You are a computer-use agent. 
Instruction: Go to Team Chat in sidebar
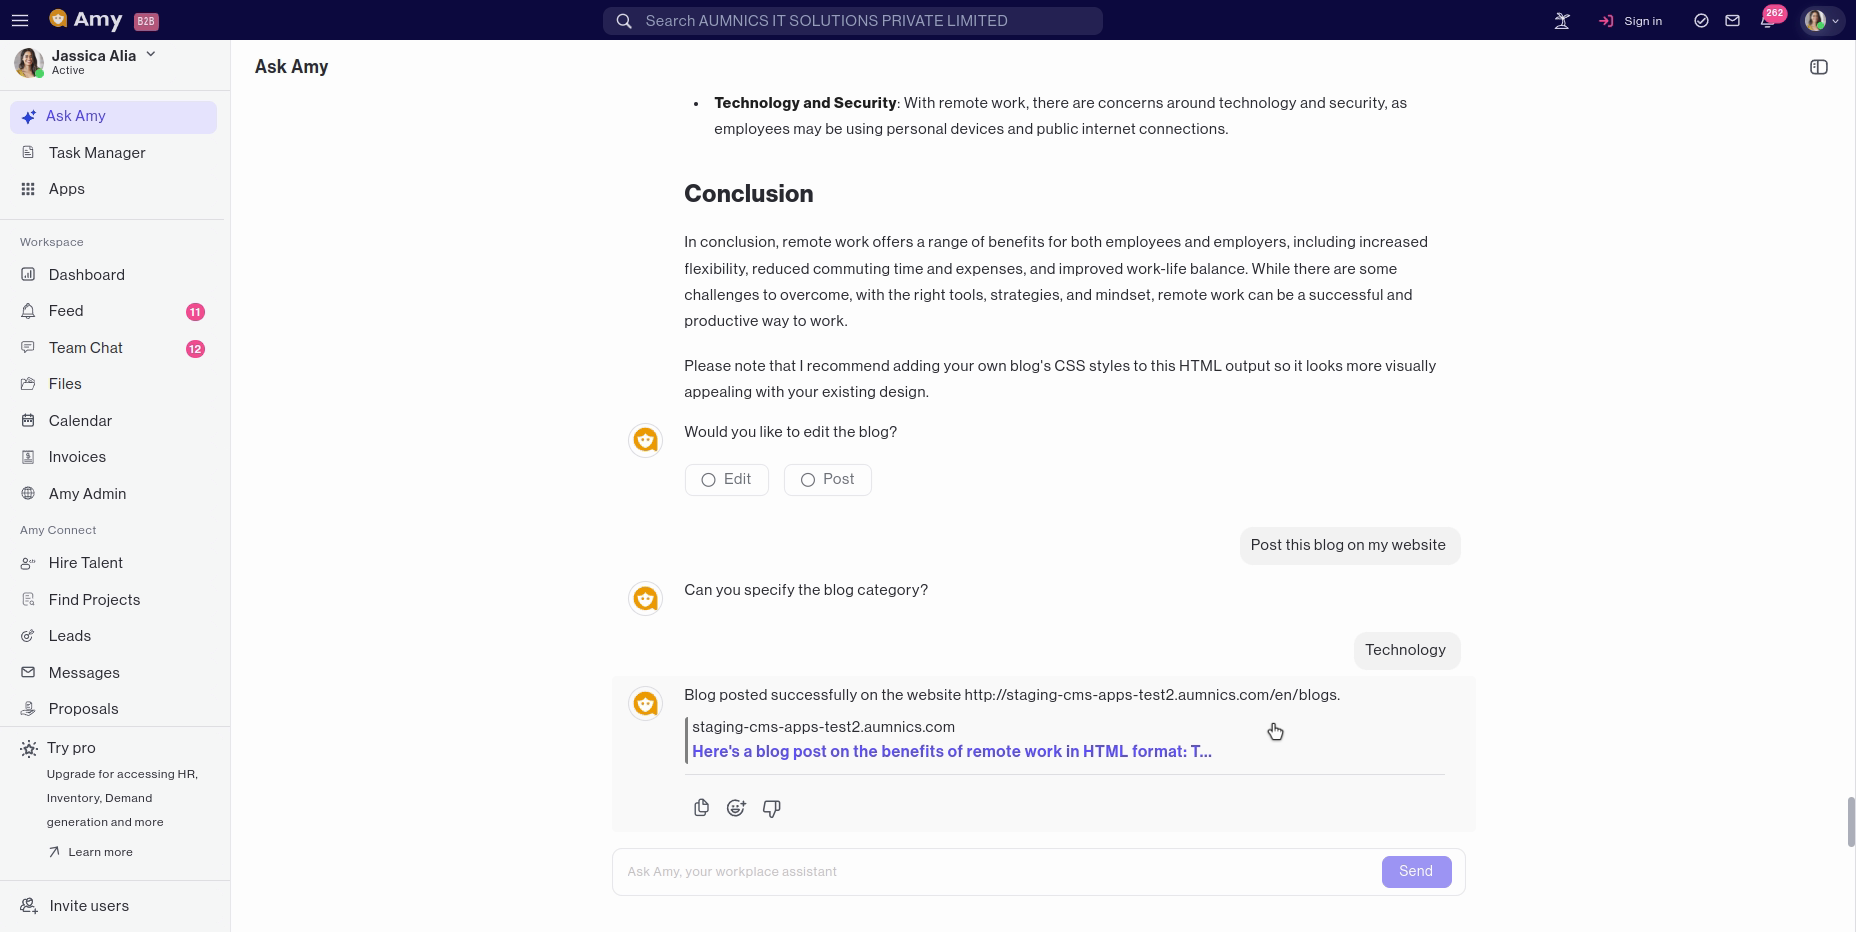click(x=86, y=348)
